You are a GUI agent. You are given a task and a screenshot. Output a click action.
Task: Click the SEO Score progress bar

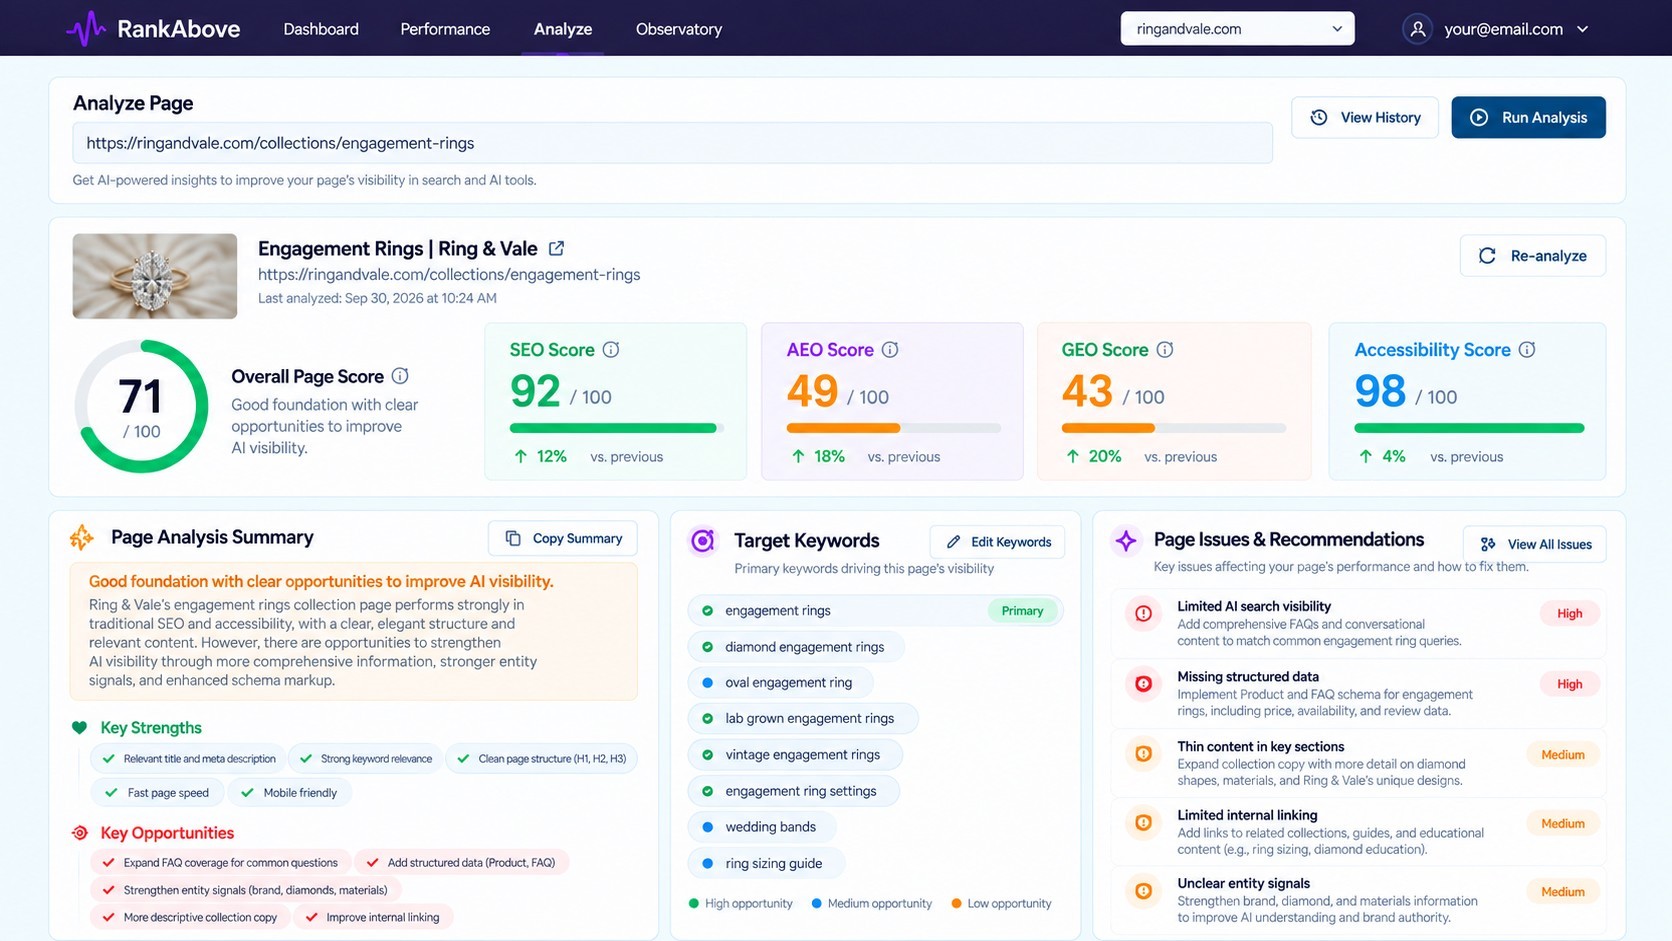tap(616, 428)
